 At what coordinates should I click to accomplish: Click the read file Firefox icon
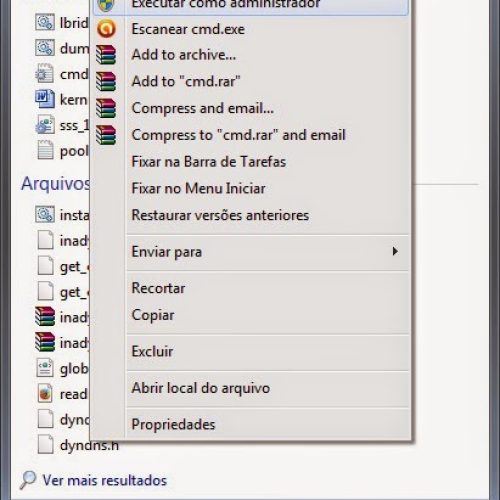click(x=45, y=394)
